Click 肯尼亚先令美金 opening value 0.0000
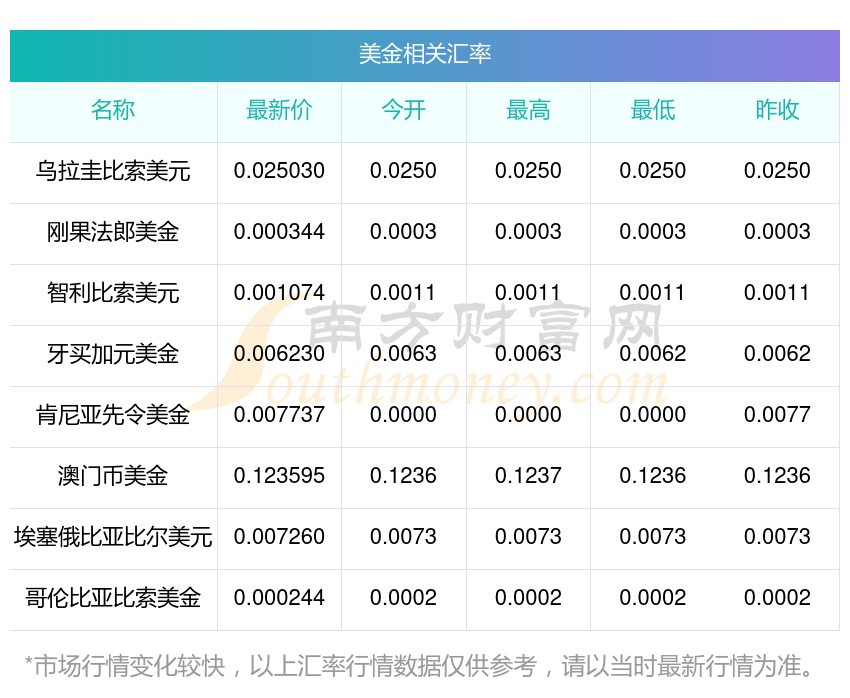This screenshot has width=850, height=698. coord(403,415)
